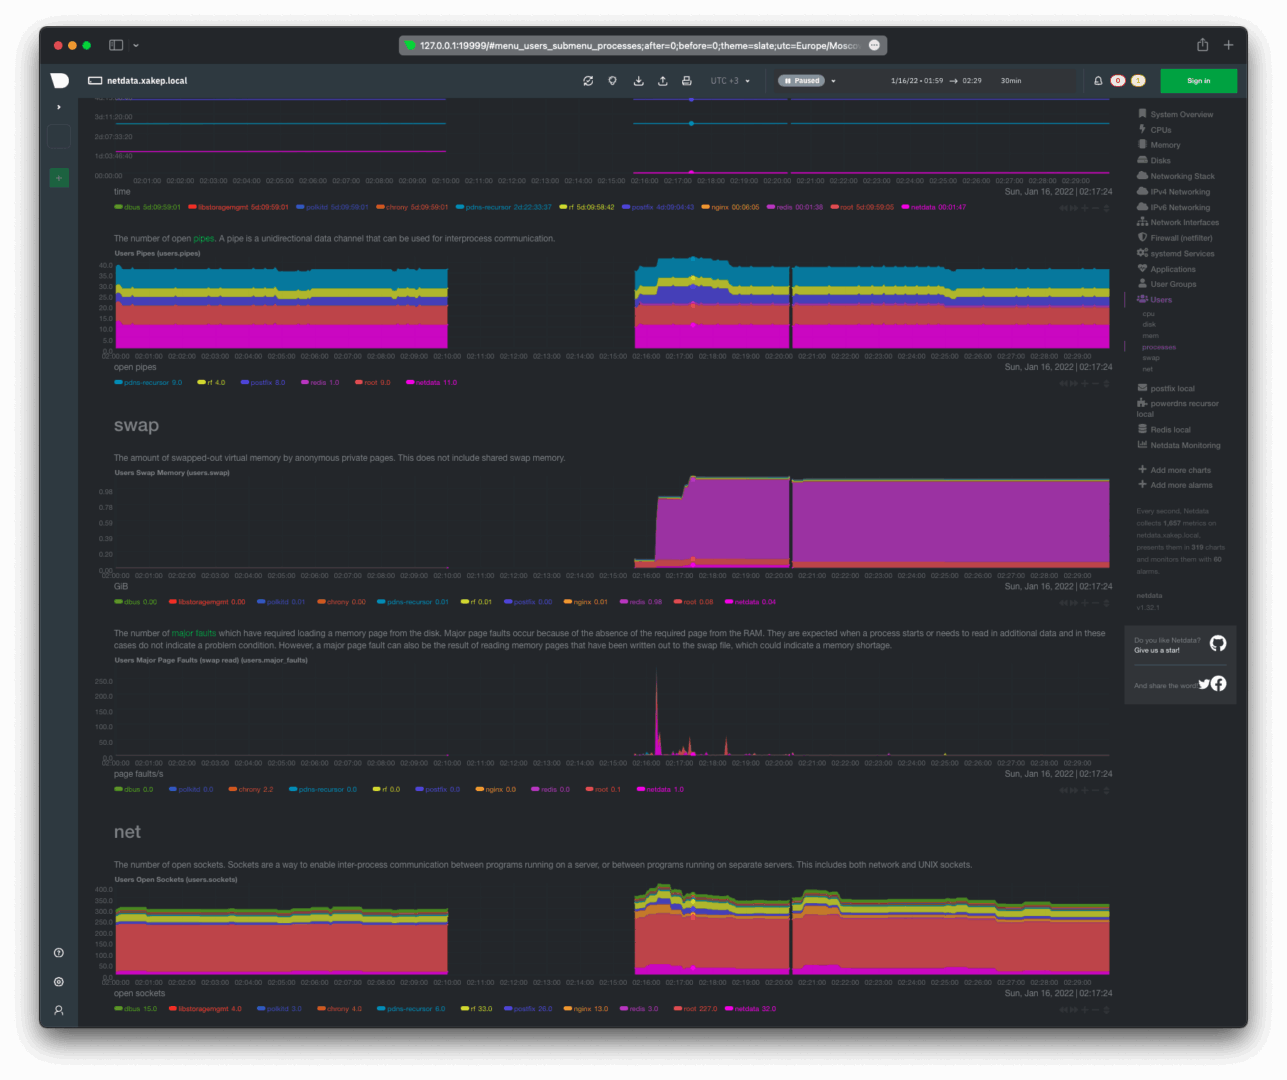Open the systemd Services section
This screenshot has height=1080, width=1287.
1176,254
